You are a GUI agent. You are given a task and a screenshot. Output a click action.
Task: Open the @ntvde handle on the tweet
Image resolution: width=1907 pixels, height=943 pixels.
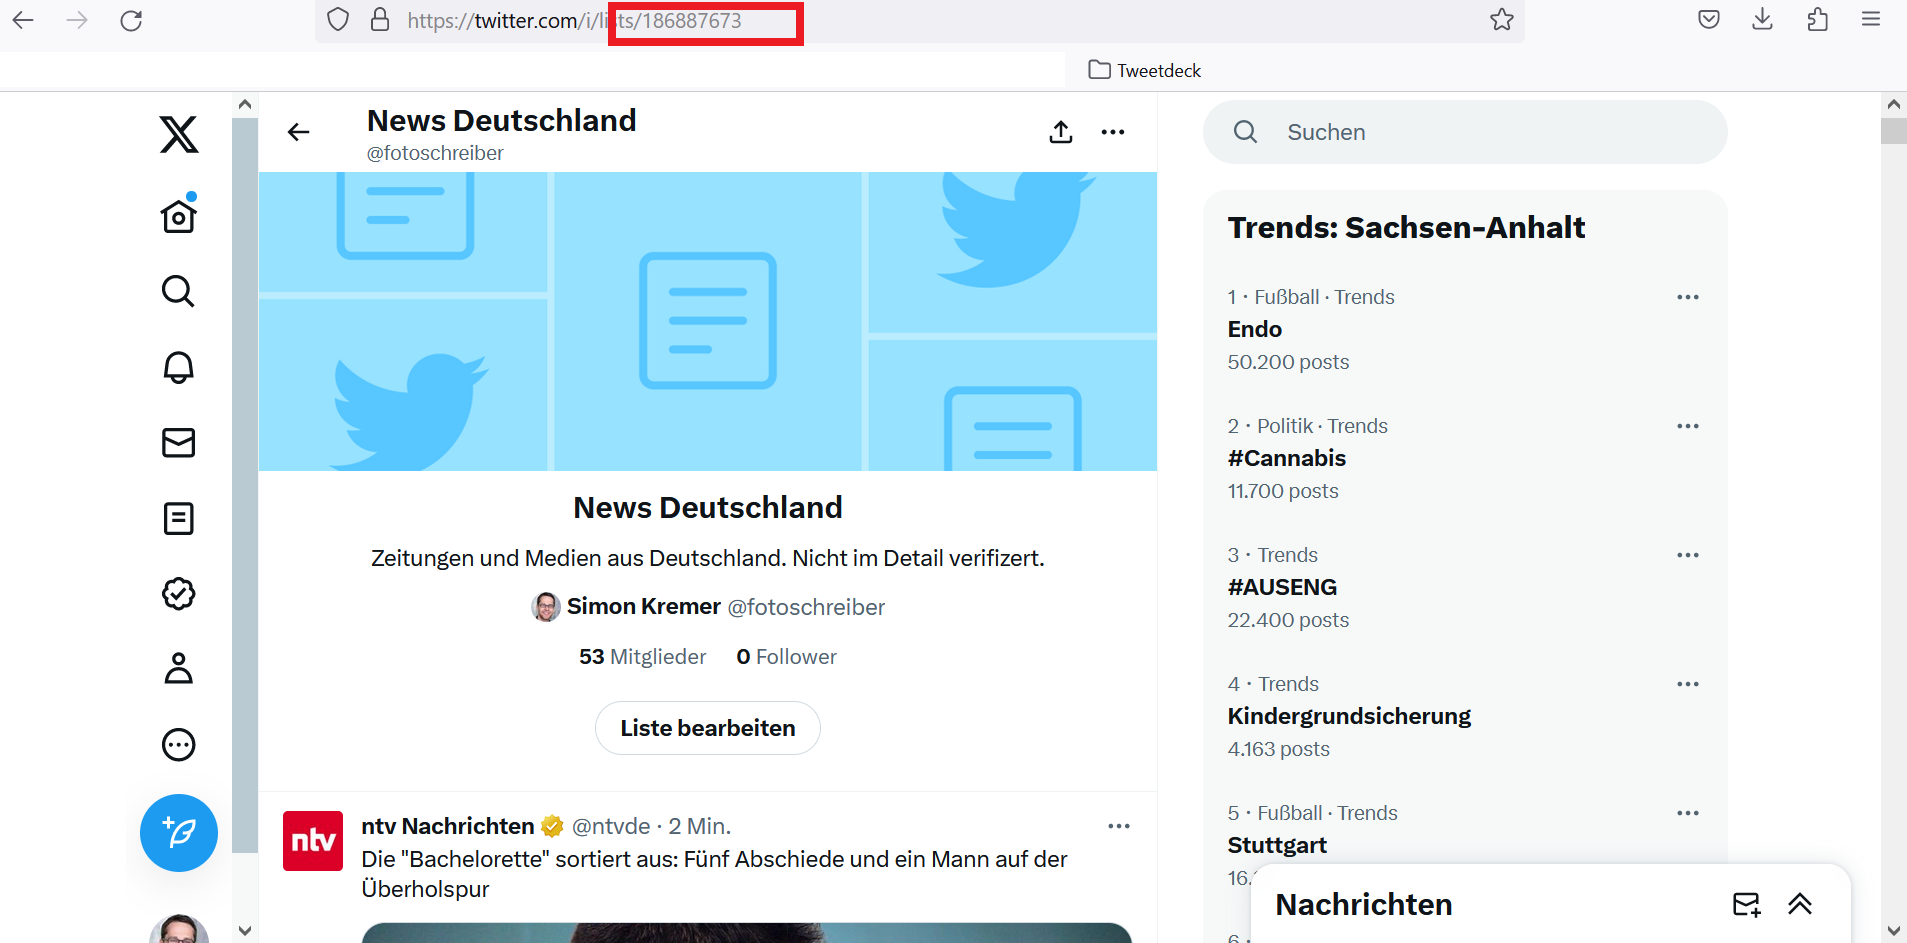click(611, 826)
